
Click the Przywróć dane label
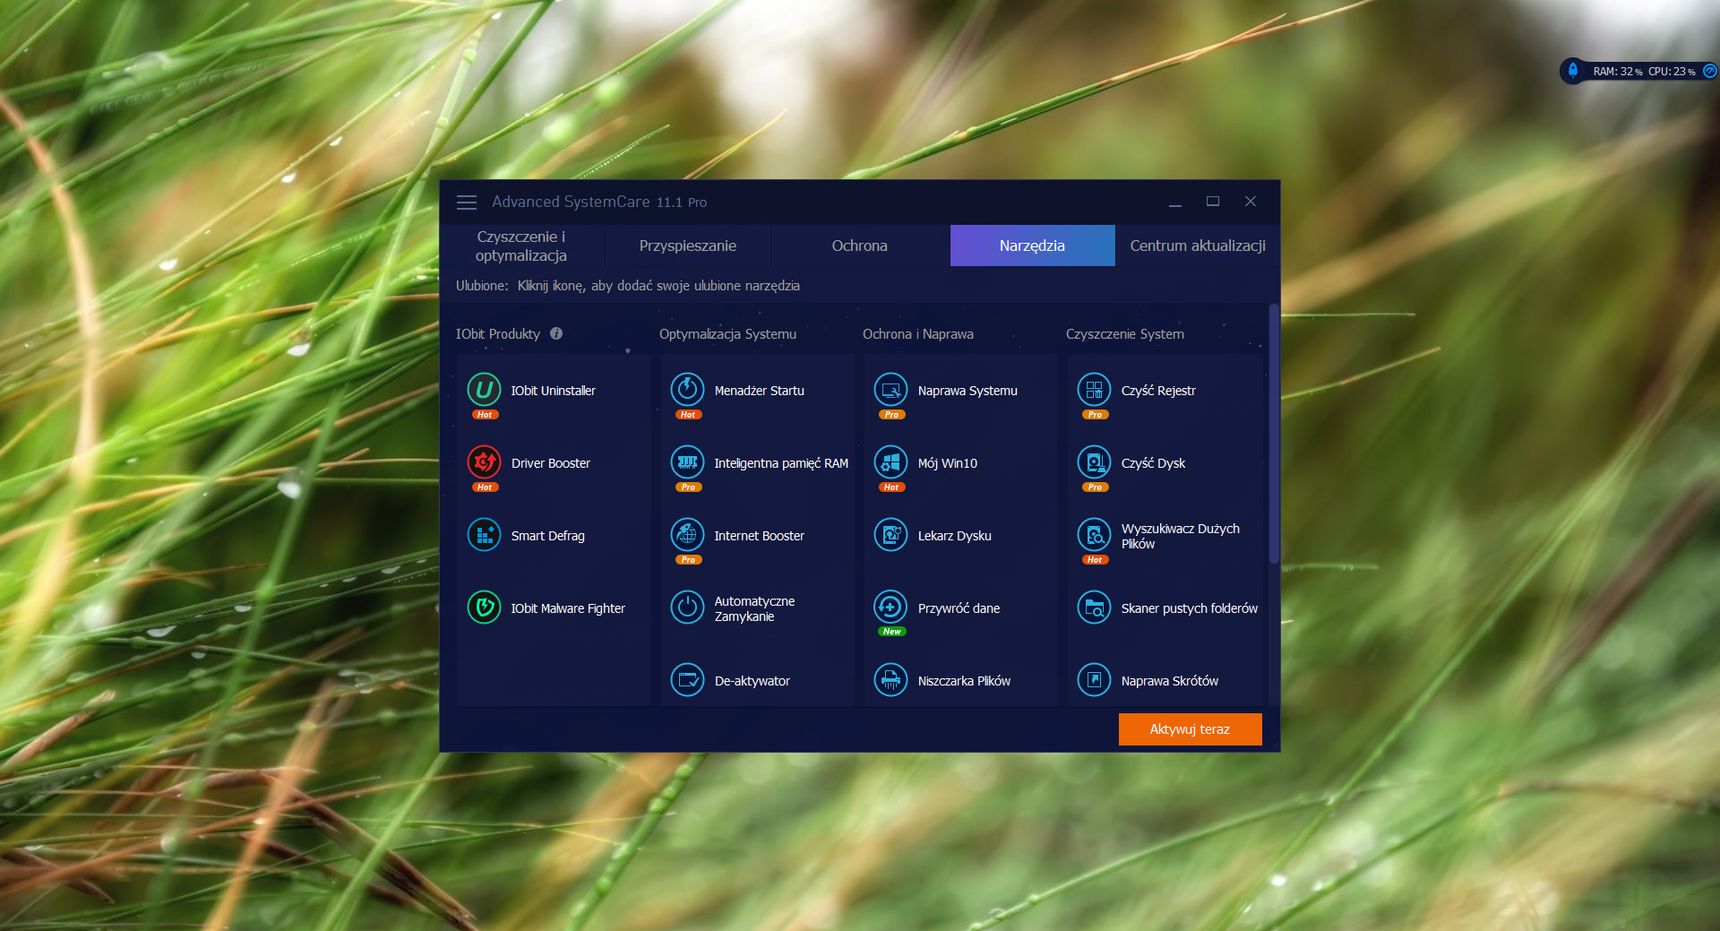(x=959, y=608)
